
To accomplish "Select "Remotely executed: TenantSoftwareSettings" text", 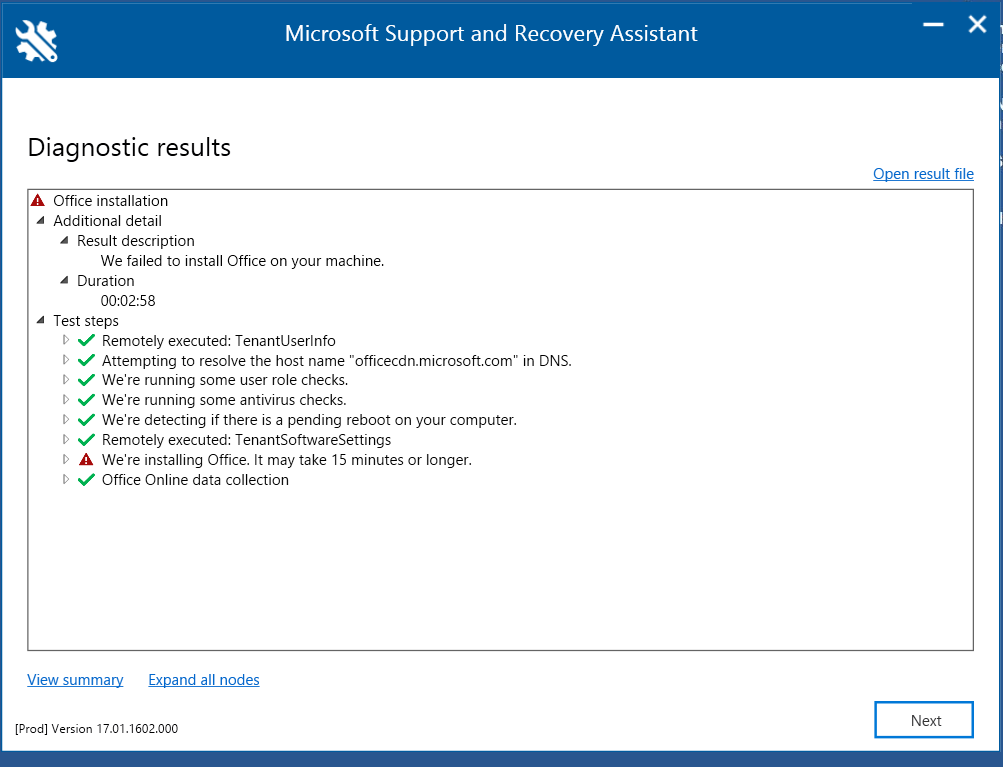I will pos(246,440).
